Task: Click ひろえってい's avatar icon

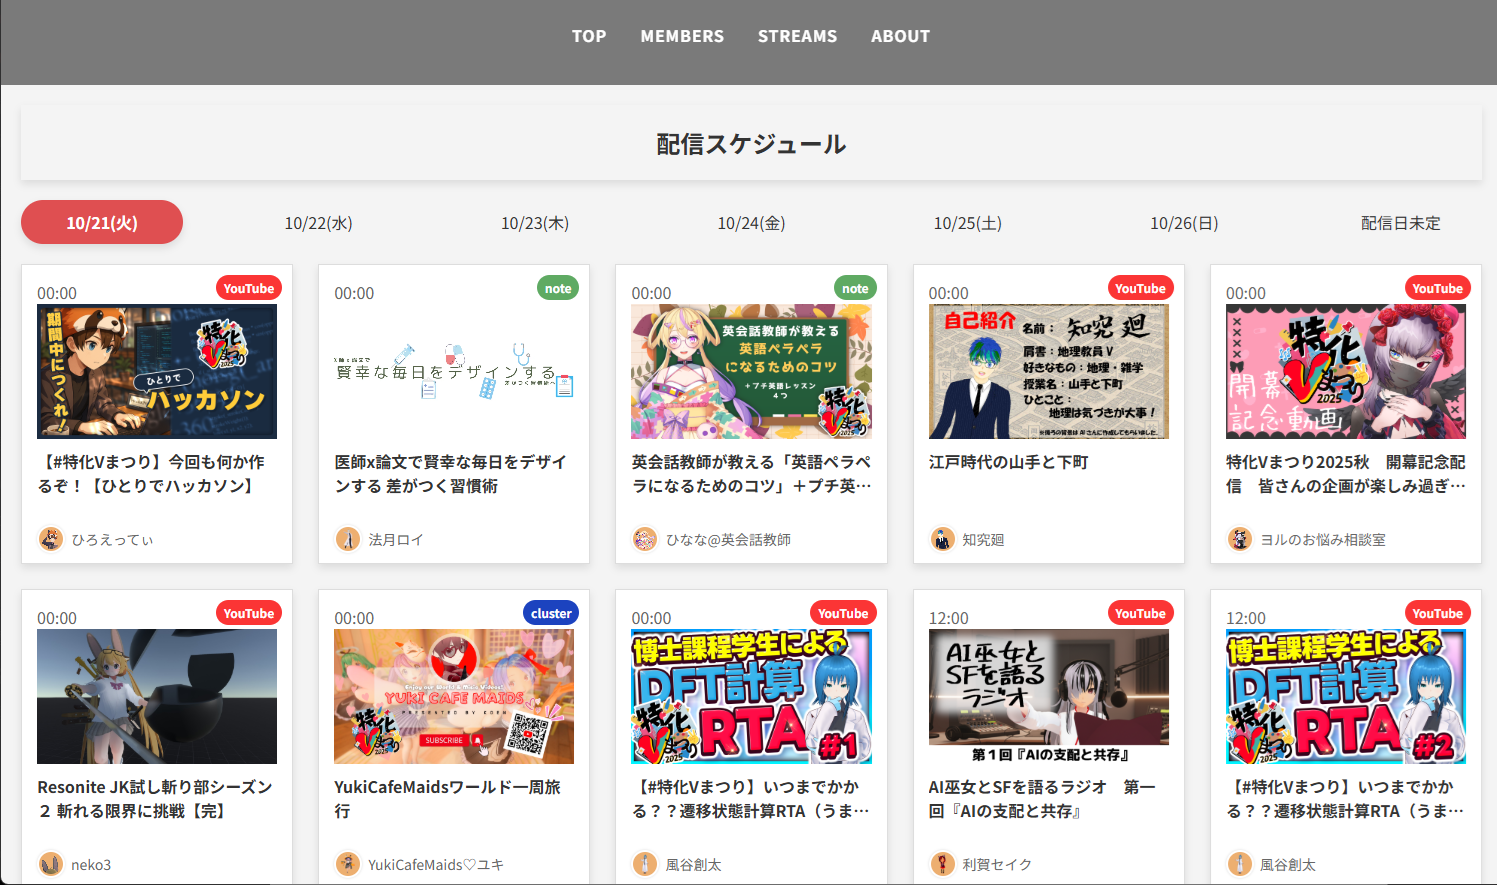Action: (x=50, y=539)
